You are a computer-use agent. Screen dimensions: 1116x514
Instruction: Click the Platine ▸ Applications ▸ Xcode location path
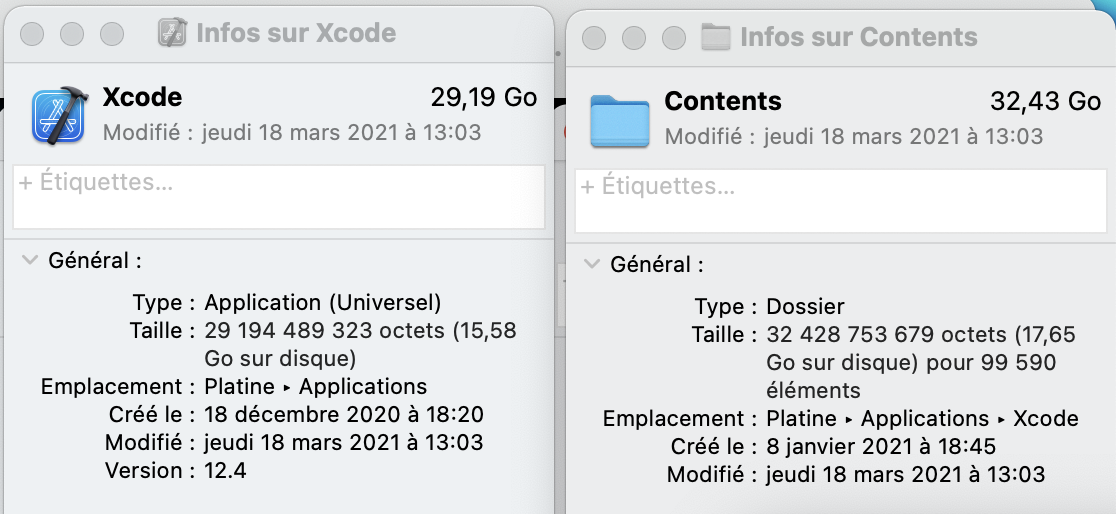point(922,418)
